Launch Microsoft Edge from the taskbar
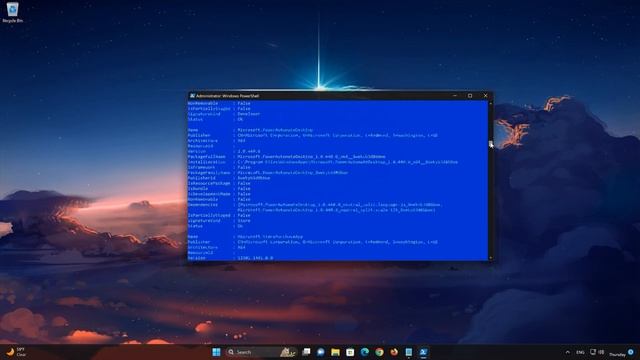The height and width of the screenshot is (360, 640). click(x=365, y=352)
